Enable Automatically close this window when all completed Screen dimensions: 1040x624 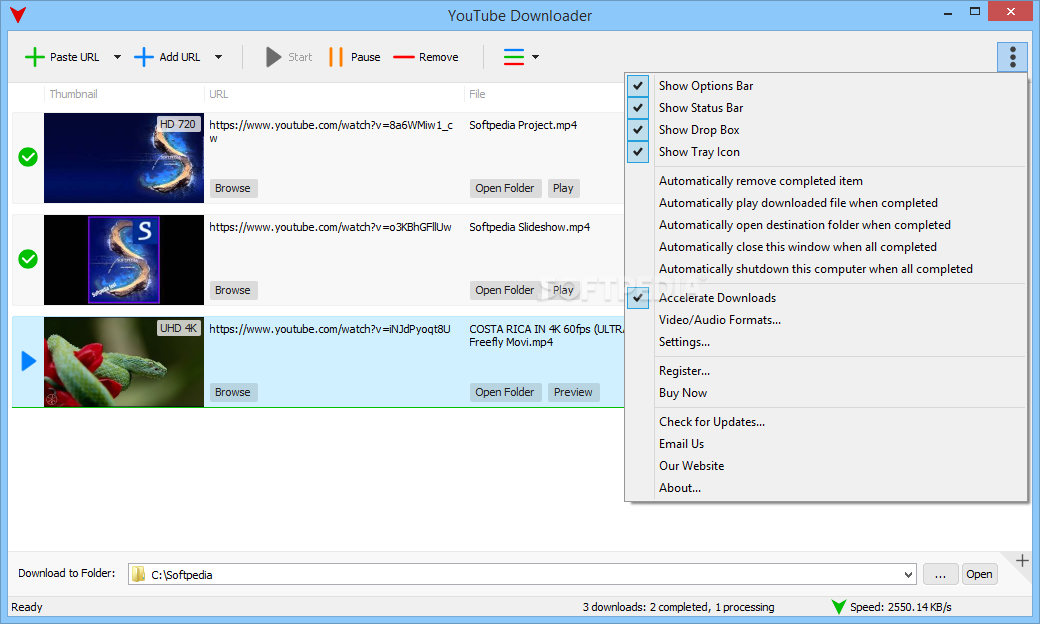tap(826, 247)
